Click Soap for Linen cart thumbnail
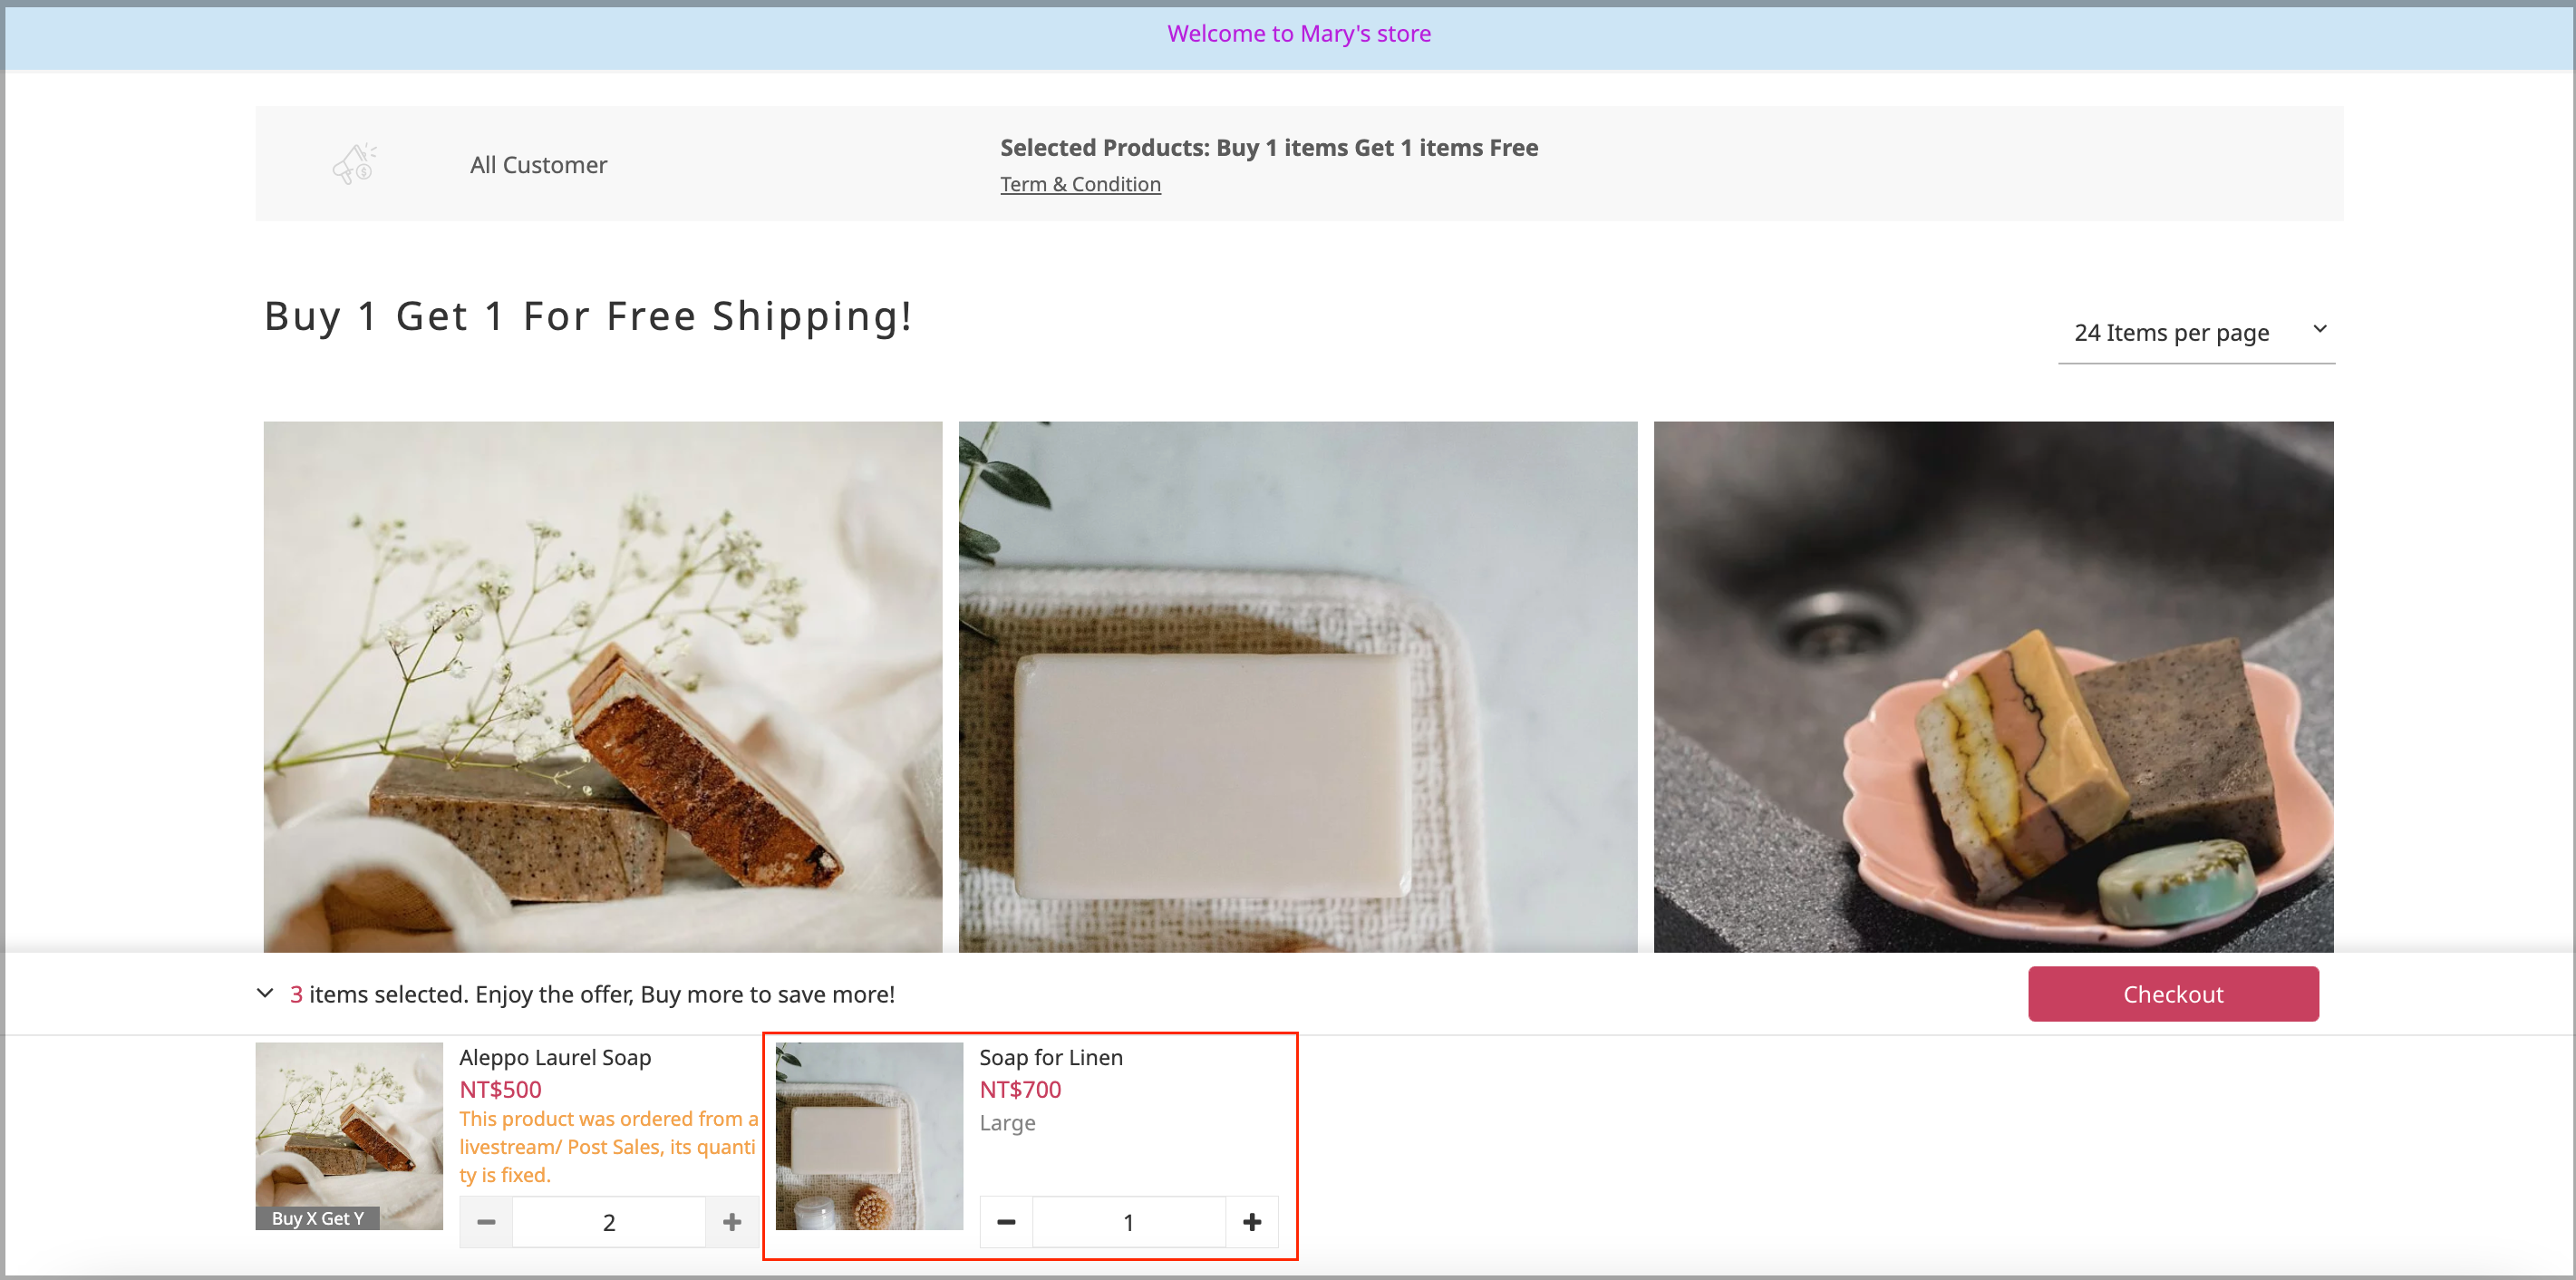2576x1280 pixels. [868, 1135]
